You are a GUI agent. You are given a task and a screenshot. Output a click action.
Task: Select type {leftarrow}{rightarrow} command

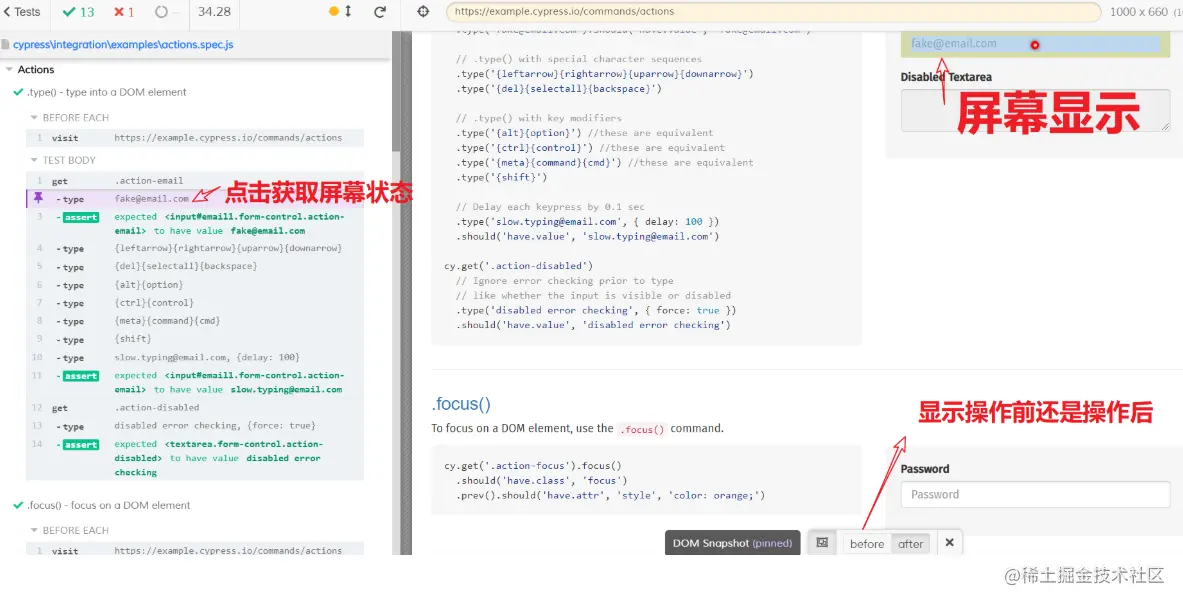[x=195, y=249]
